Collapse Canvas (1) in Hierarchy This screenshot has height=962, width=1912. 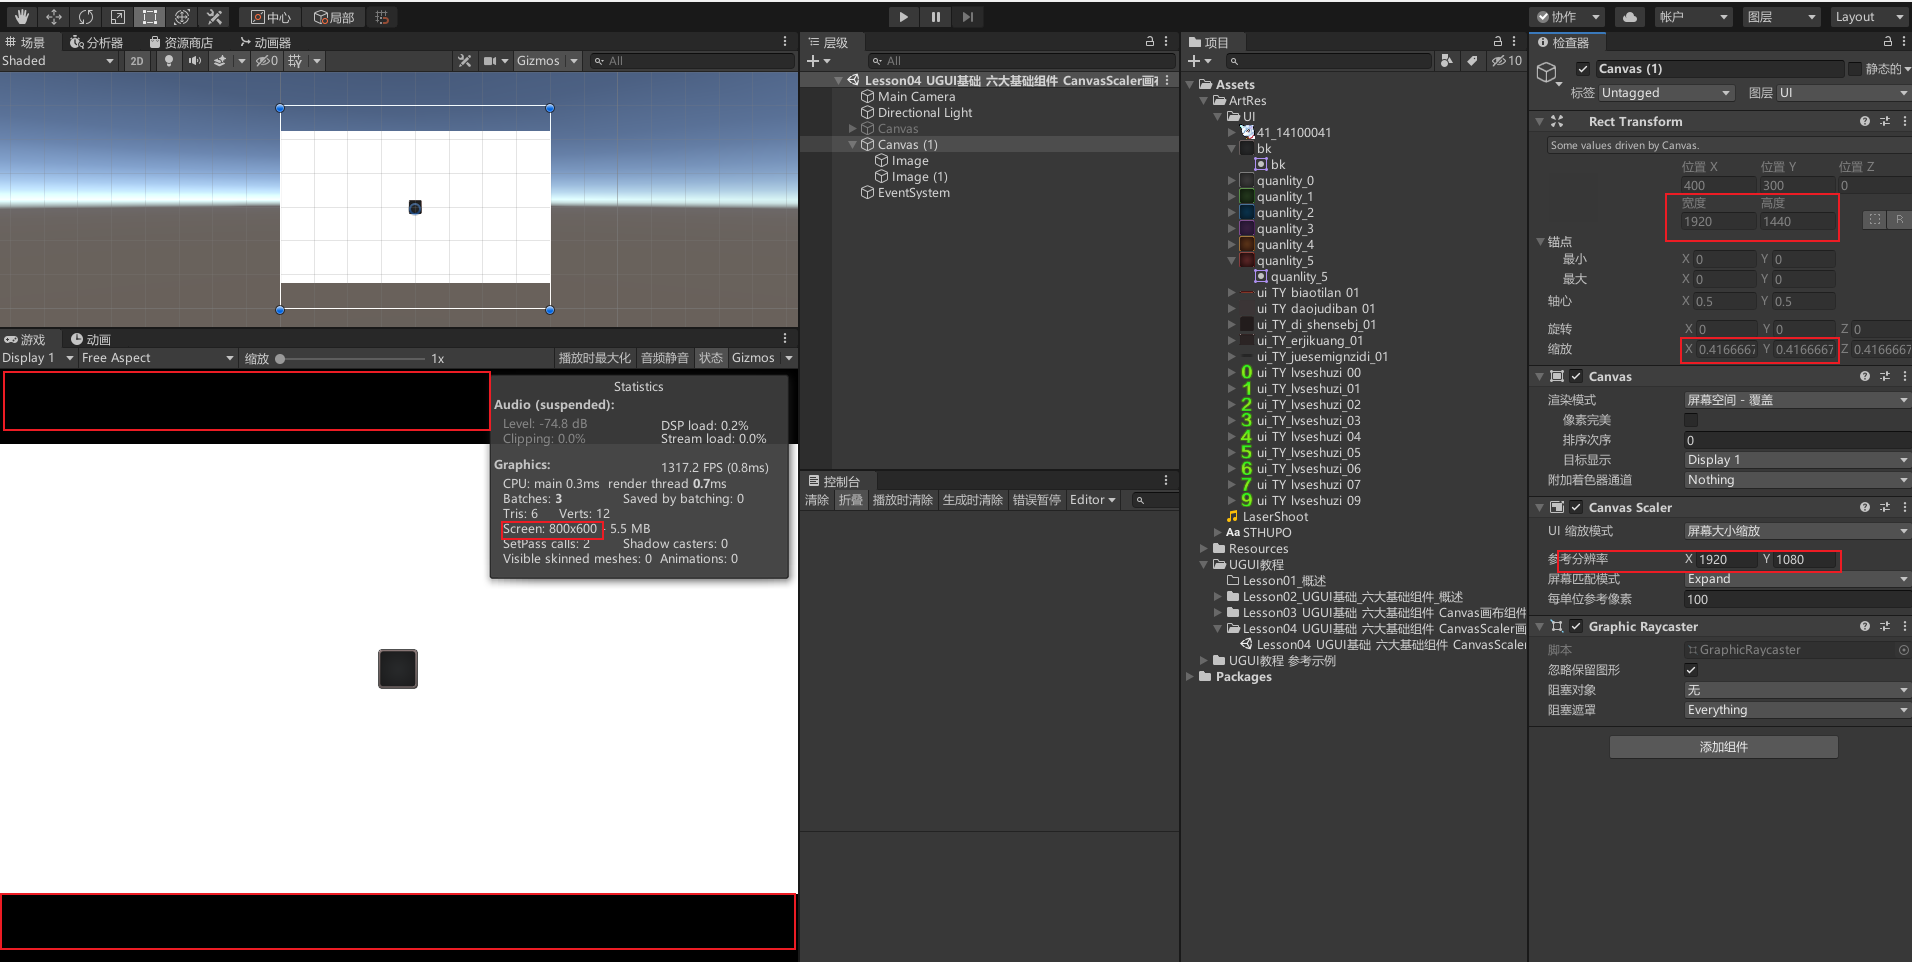tap(853, 145)
